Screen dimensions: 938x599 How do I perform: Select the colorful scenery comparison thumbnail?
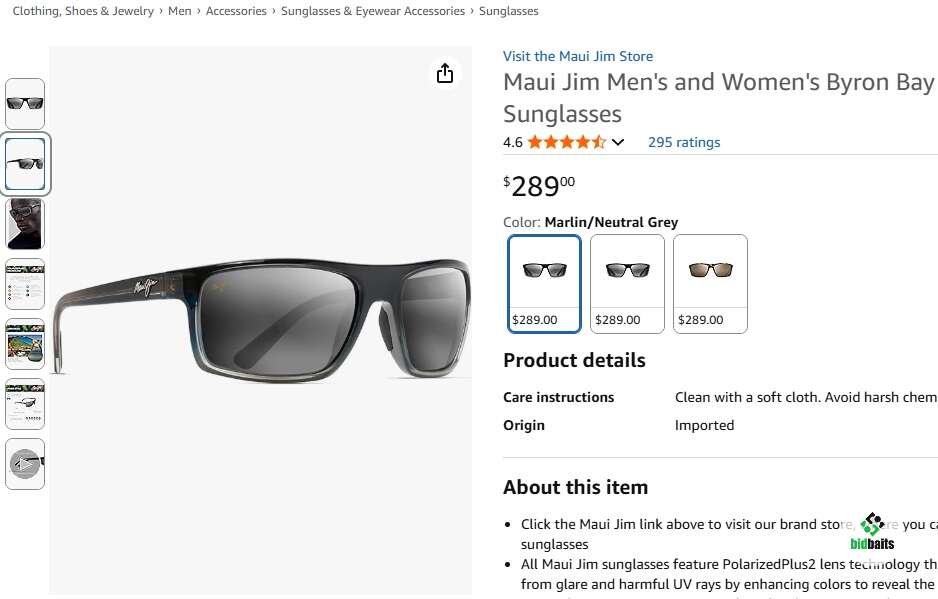pyautogui.click(x=25, y=343)
